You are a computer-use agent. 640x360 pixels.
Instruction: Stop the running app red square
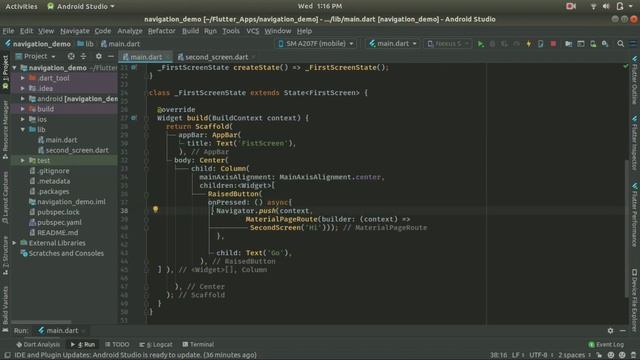coord(553,44)
